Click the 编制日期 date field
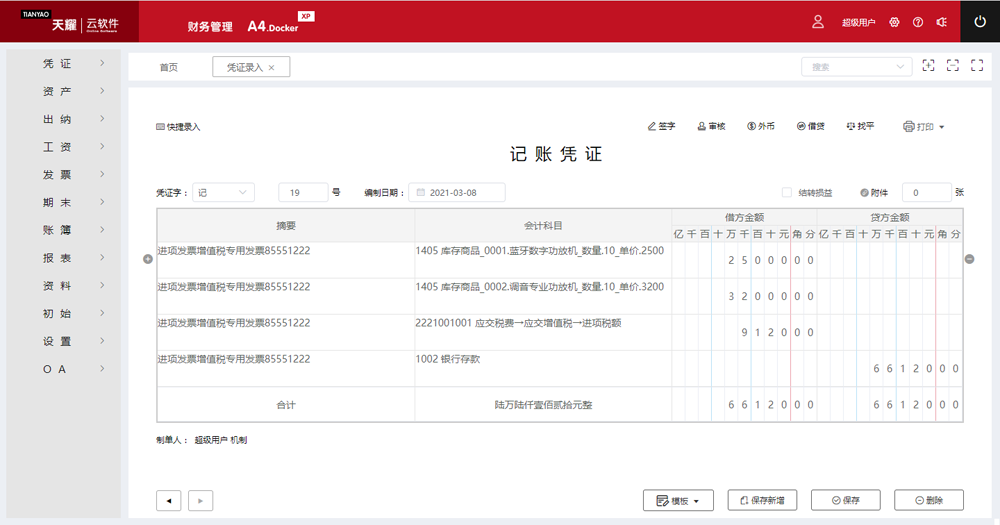 point(458,192)
